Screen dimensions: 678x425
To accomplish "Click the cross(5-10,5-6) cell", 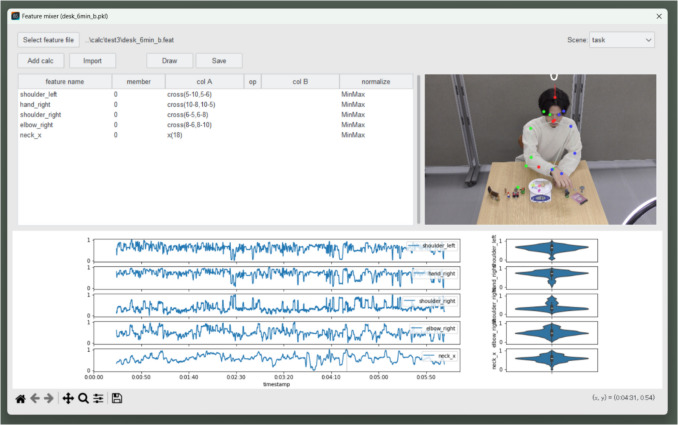I will coord(189,94).
